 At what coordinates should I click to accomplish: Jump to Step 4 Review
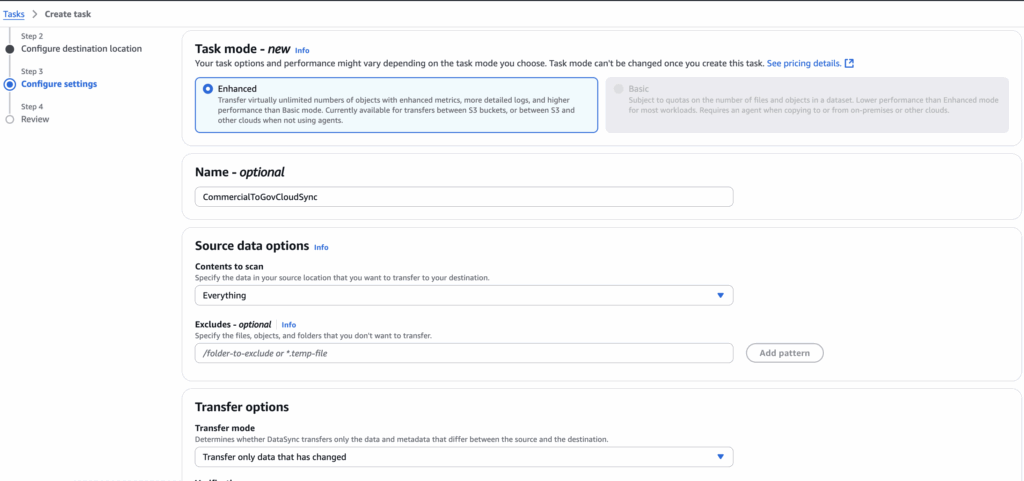pos(35,119)
